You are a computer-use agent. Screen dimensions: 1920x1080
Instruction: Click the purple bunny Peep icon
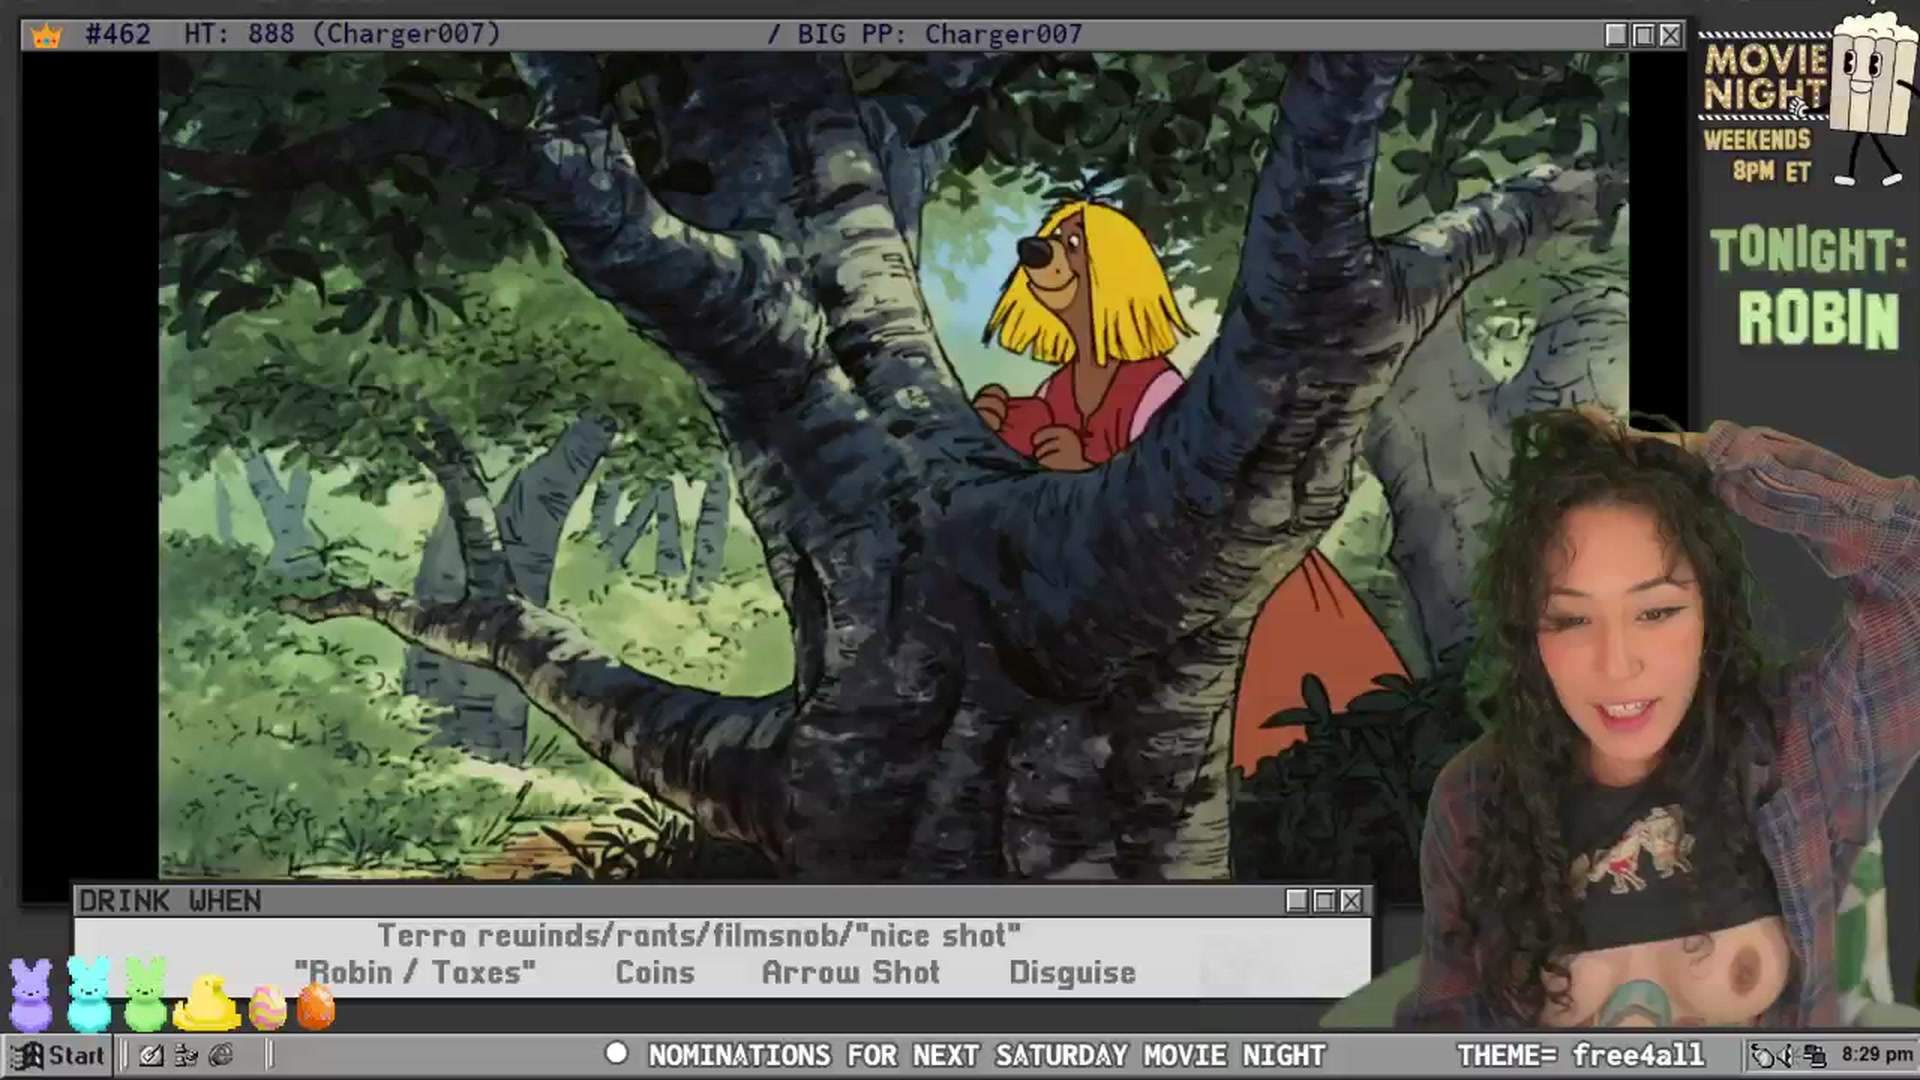[x=31, y=995]
